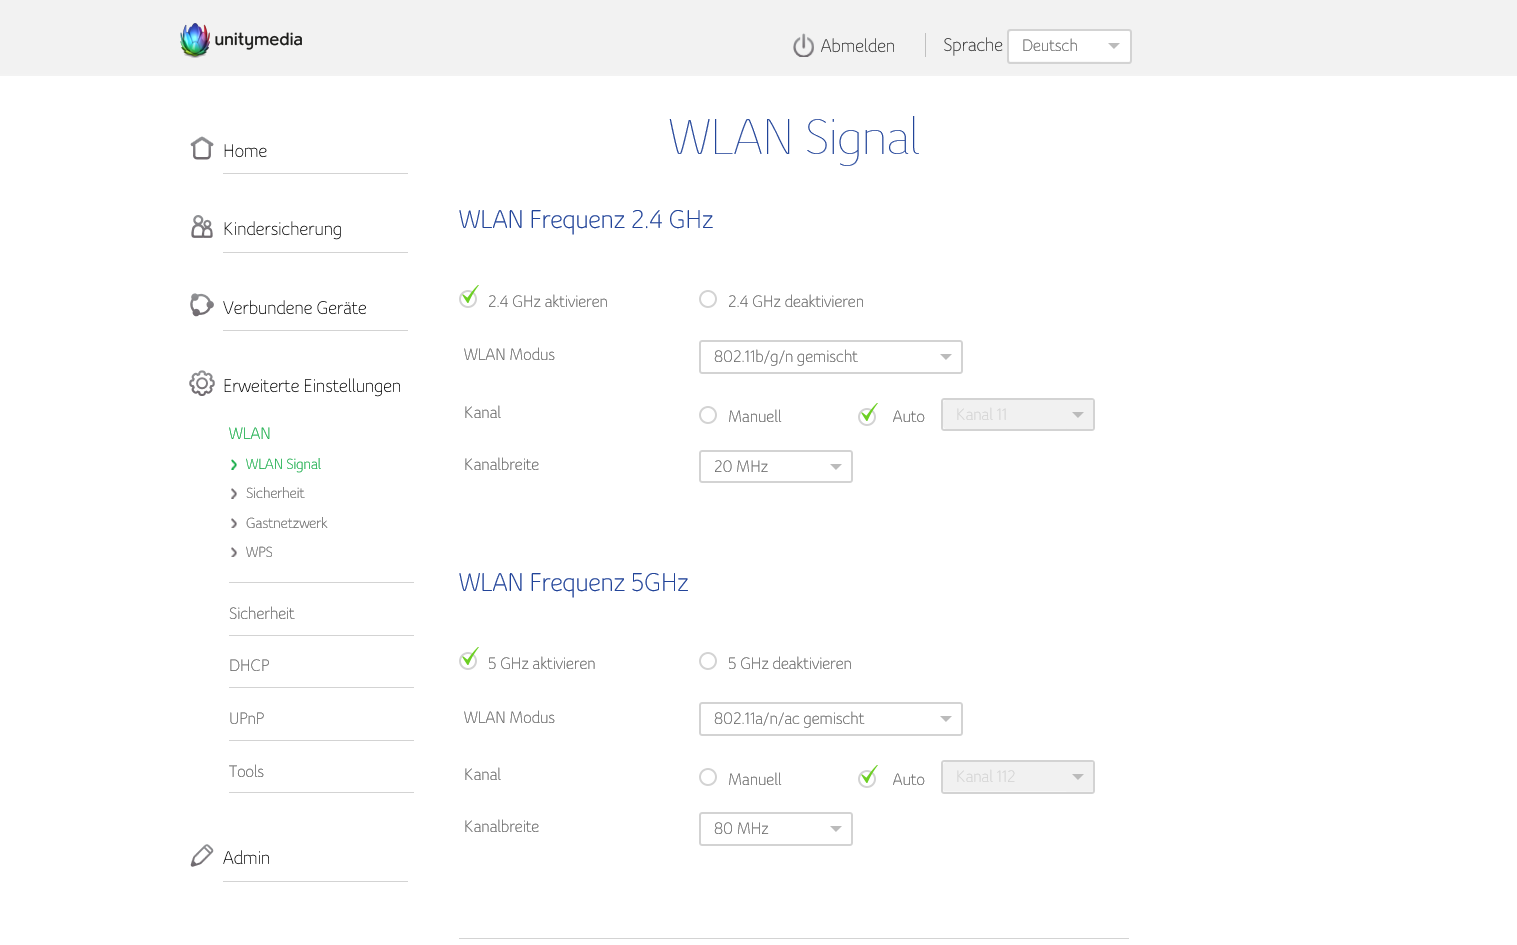Click the arrow icon beside Gastnetzwerk
This screenshot has height=945, width=1517.
pos(234,523)
